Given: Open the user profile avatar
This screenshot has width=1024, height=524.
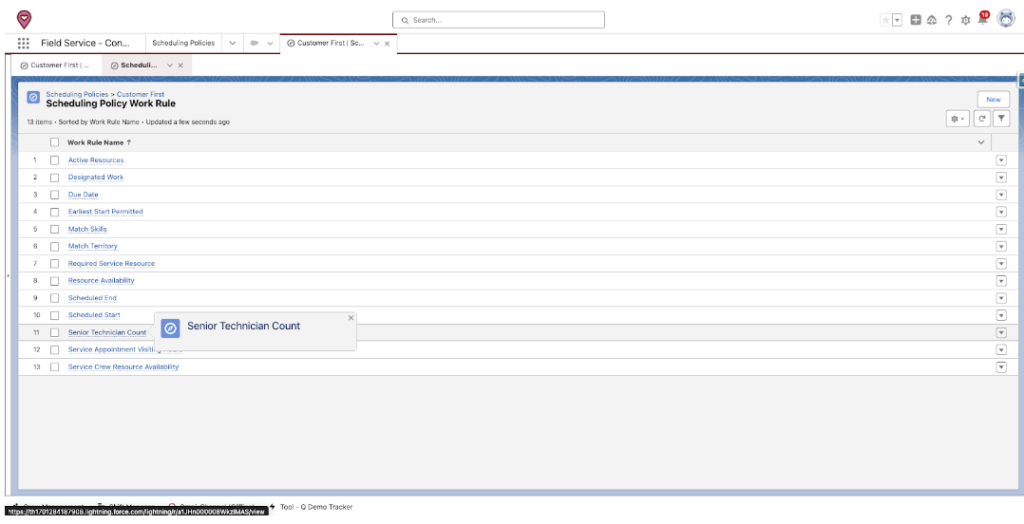Looking at the screenshot, I should (x=1006, y=20).
